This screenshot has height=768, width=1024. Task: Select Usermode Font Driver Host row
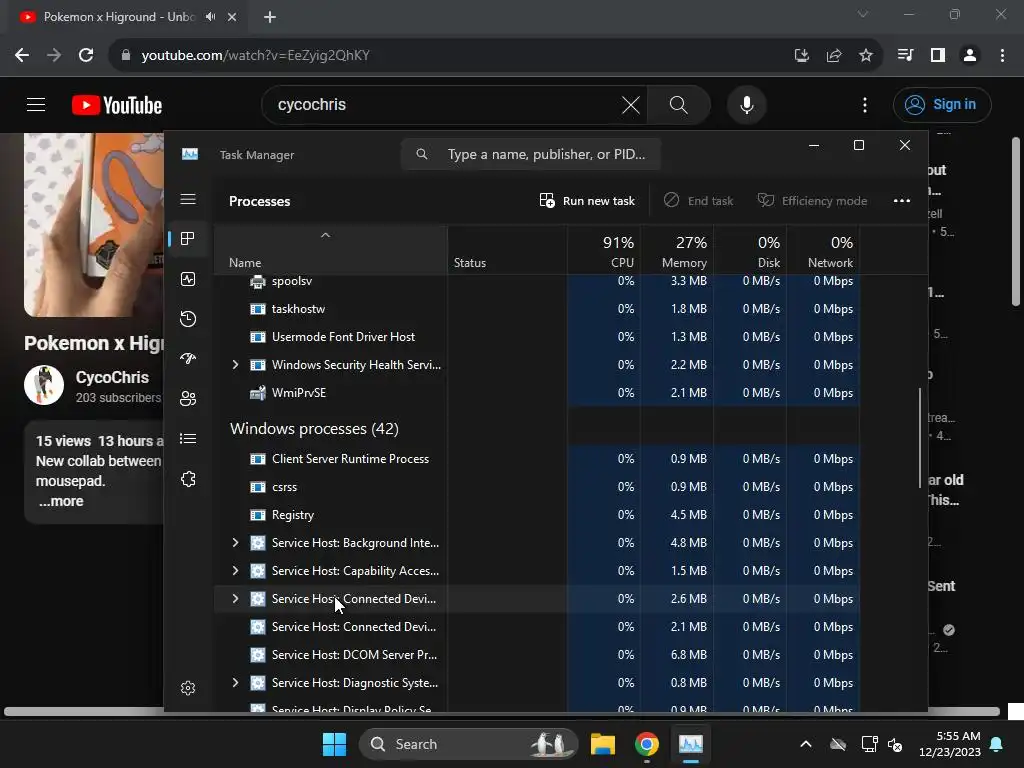point(537,337)
